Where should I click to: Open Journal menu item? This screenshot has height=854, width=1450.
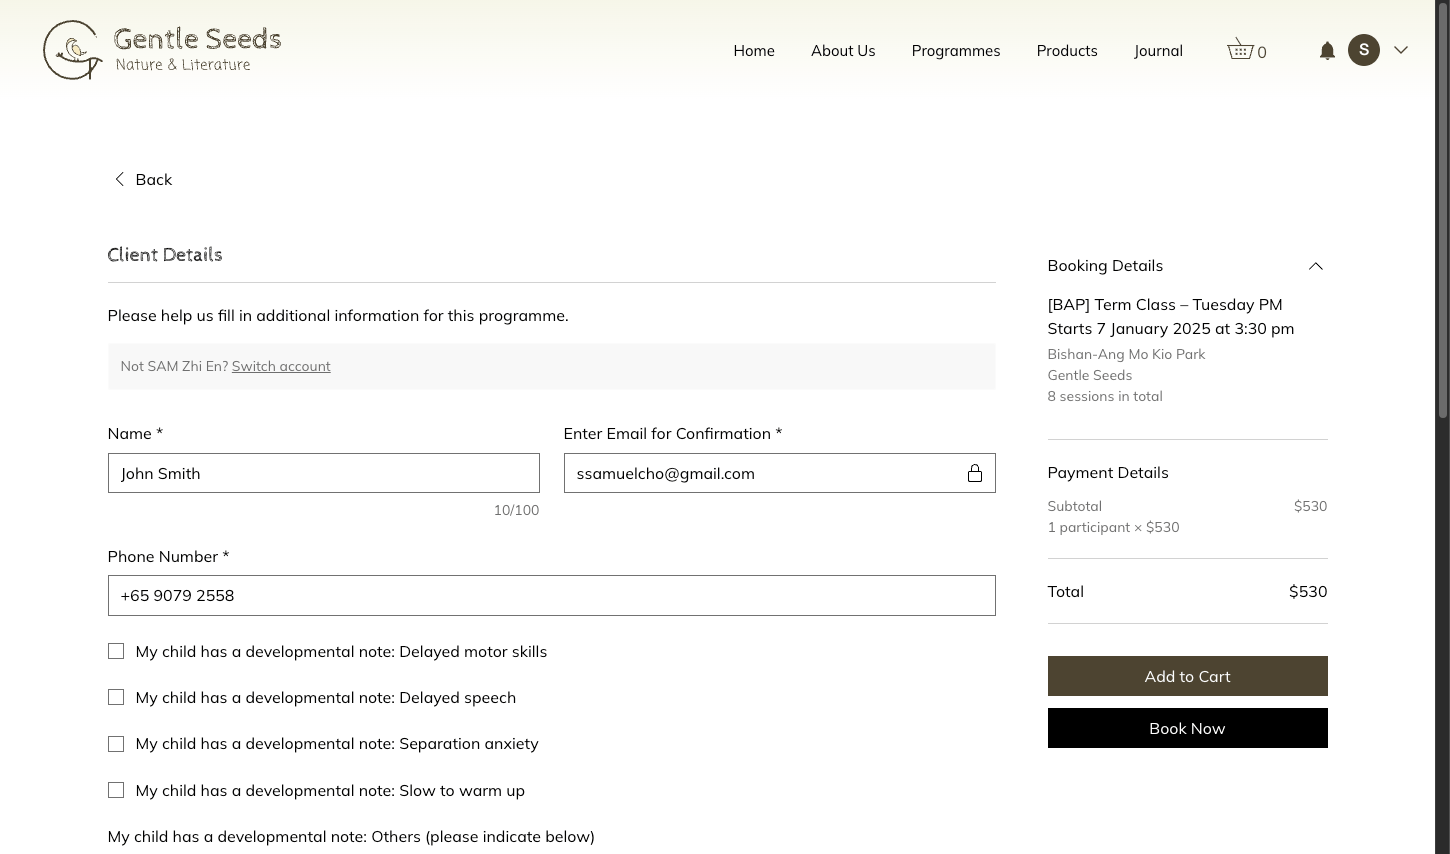(1158, 50)
